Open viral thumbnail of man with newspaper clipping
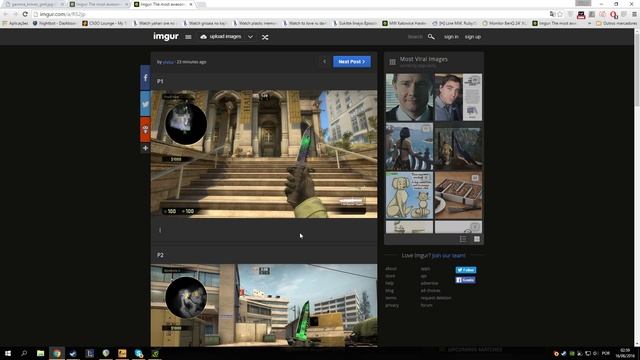This screenshot has height=360, width=640. (x=458, y=98)
